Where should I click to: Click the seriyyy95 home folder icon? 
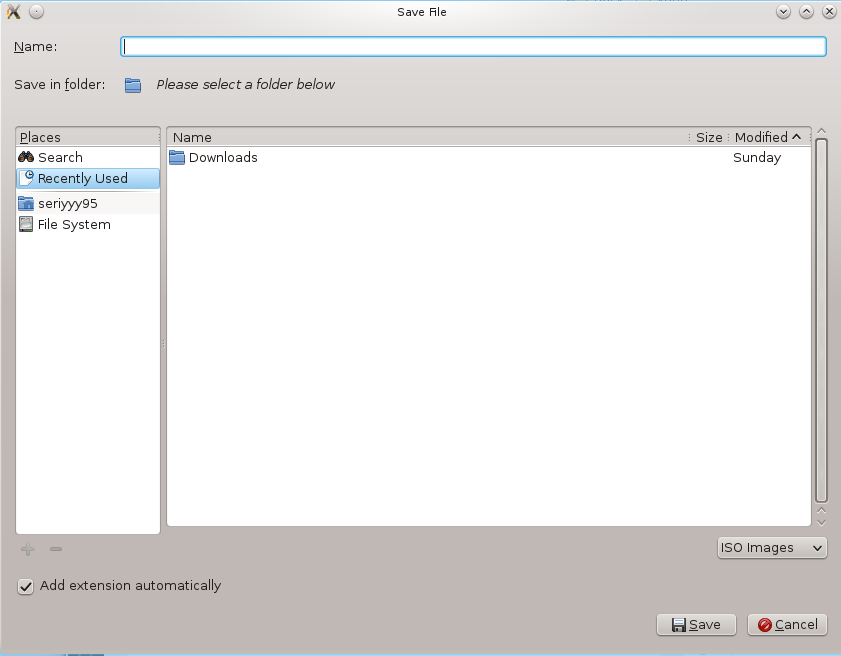(x=26, y=203)
